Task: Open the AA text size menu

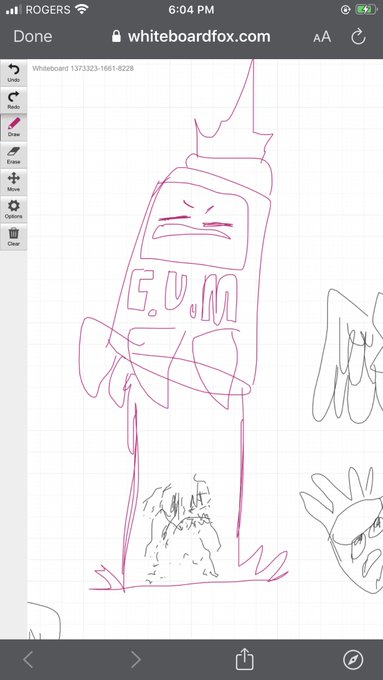Action: coord(322,37)
